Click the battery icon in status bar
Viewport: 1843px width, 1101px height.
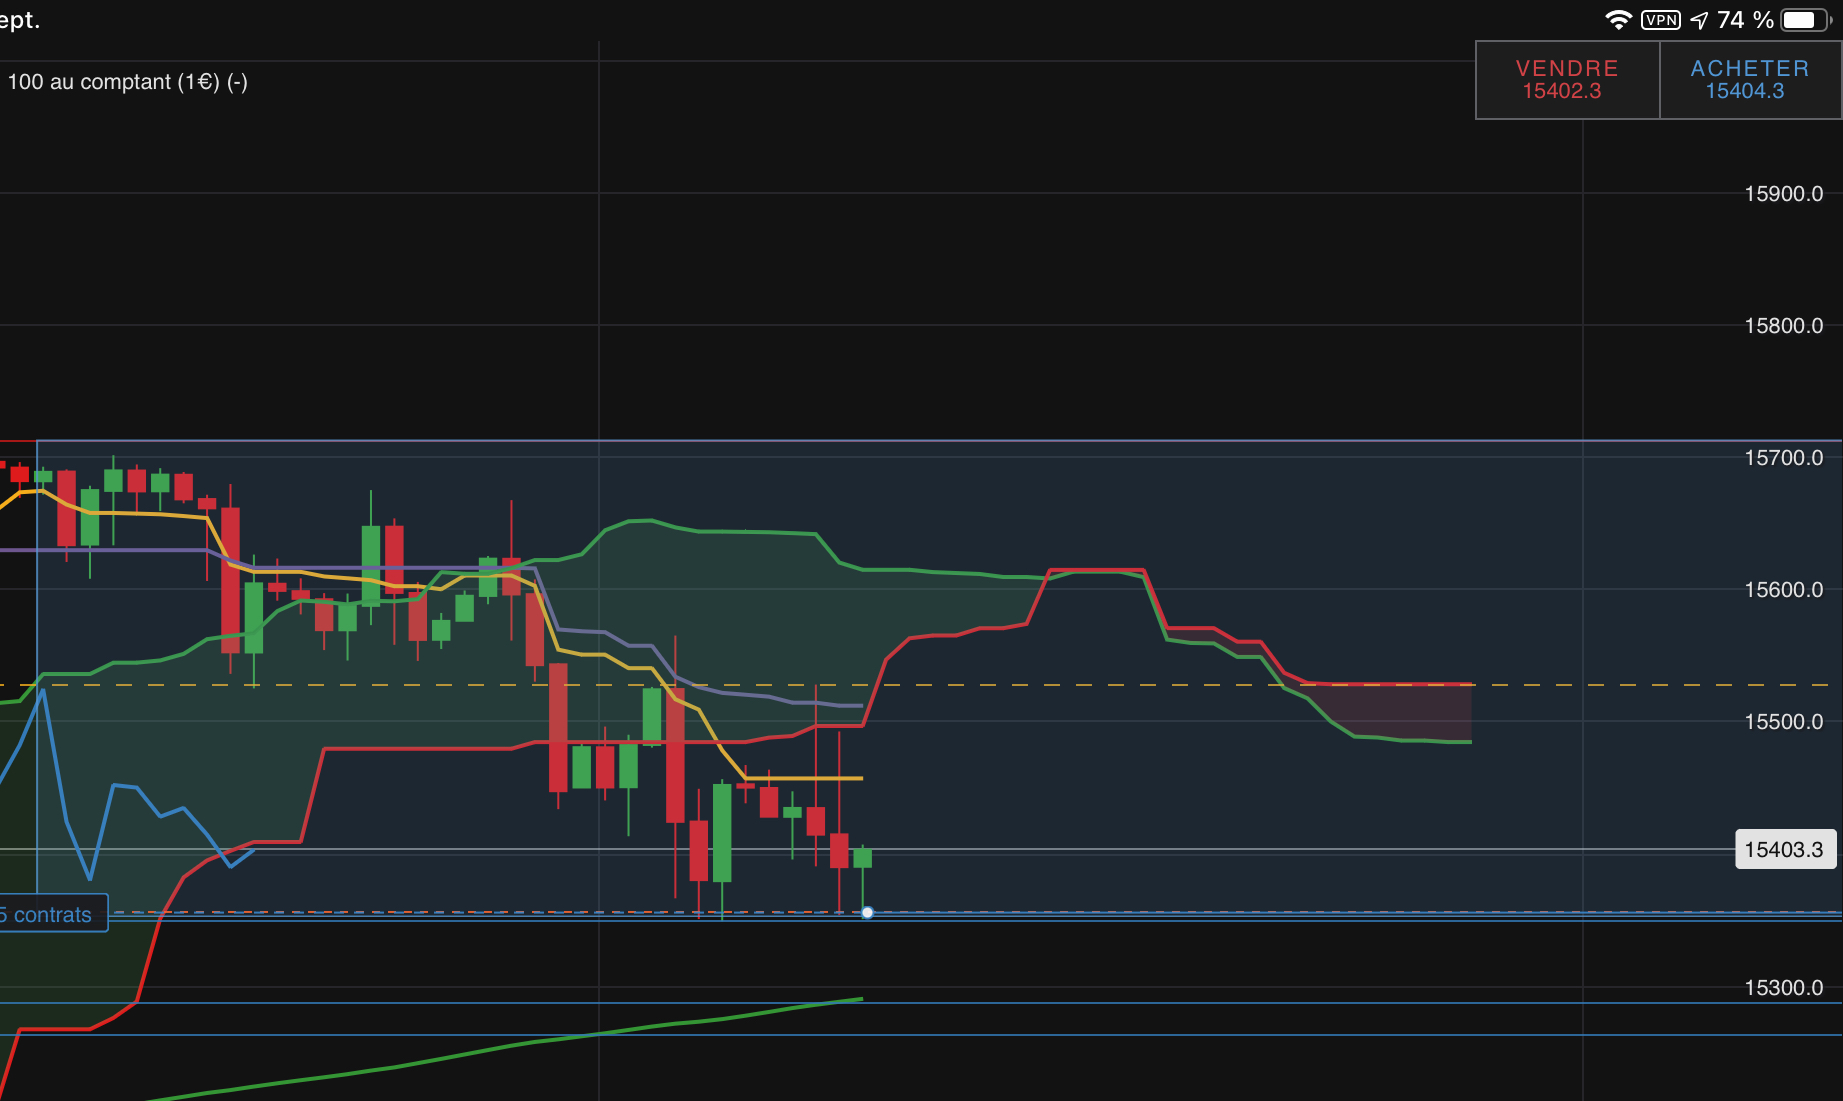[1805, 20]
